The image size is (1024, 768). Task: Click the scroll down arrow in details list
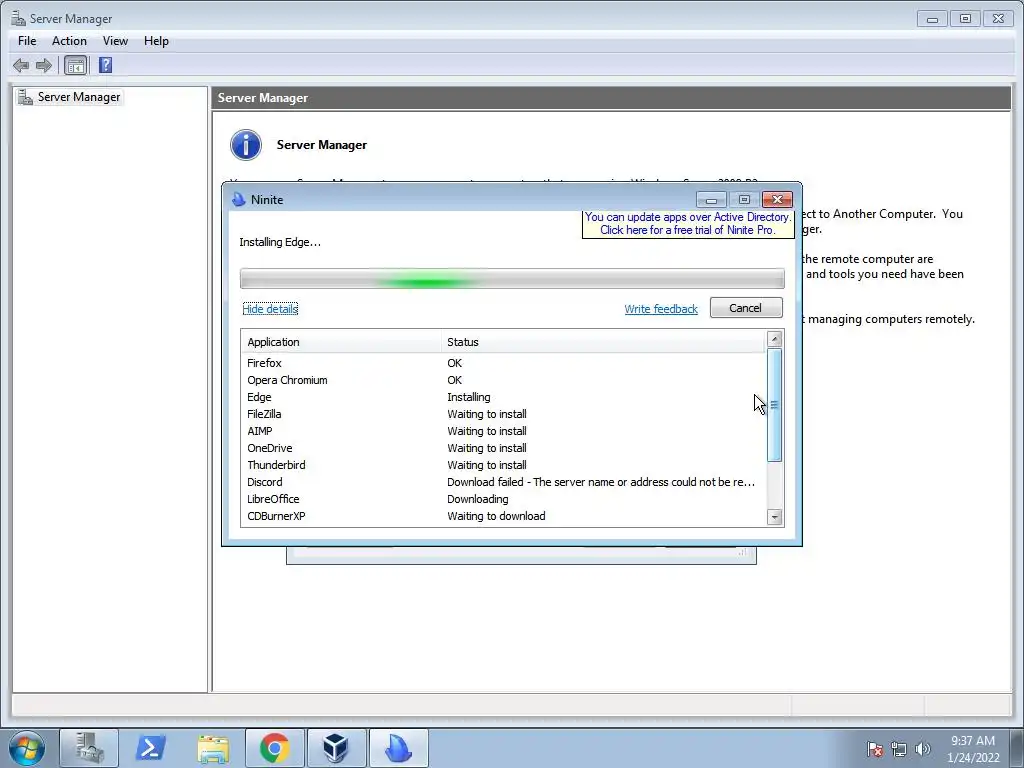coord(775,517)
